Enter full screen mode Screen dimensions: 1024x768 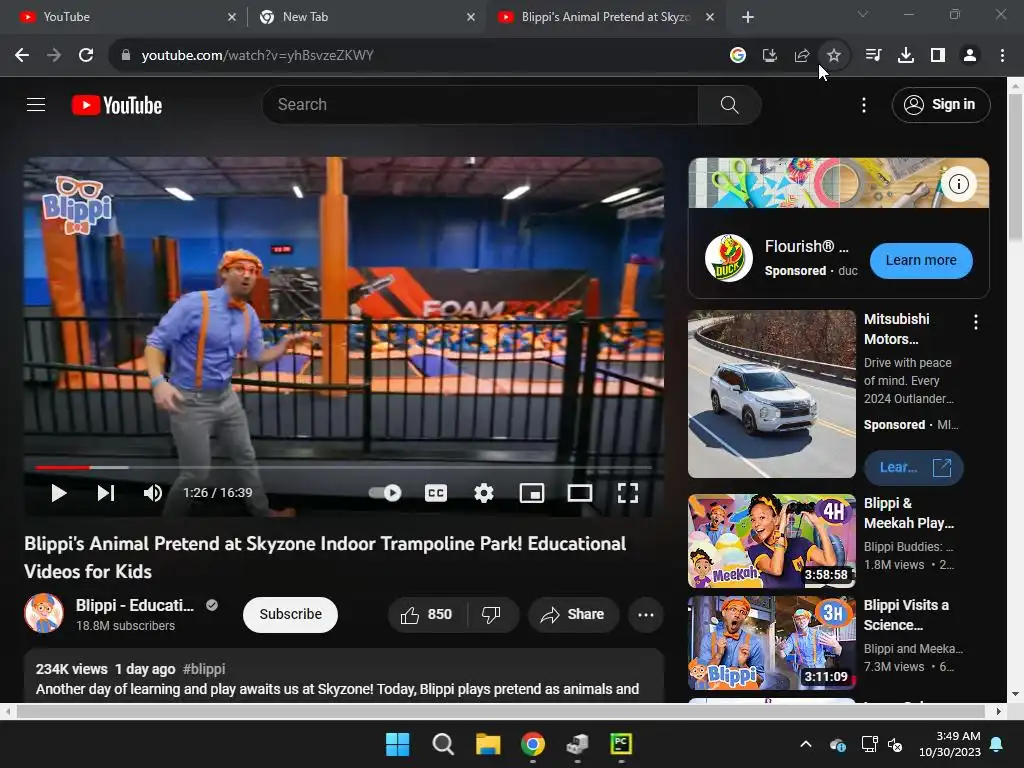click(628, 493)
